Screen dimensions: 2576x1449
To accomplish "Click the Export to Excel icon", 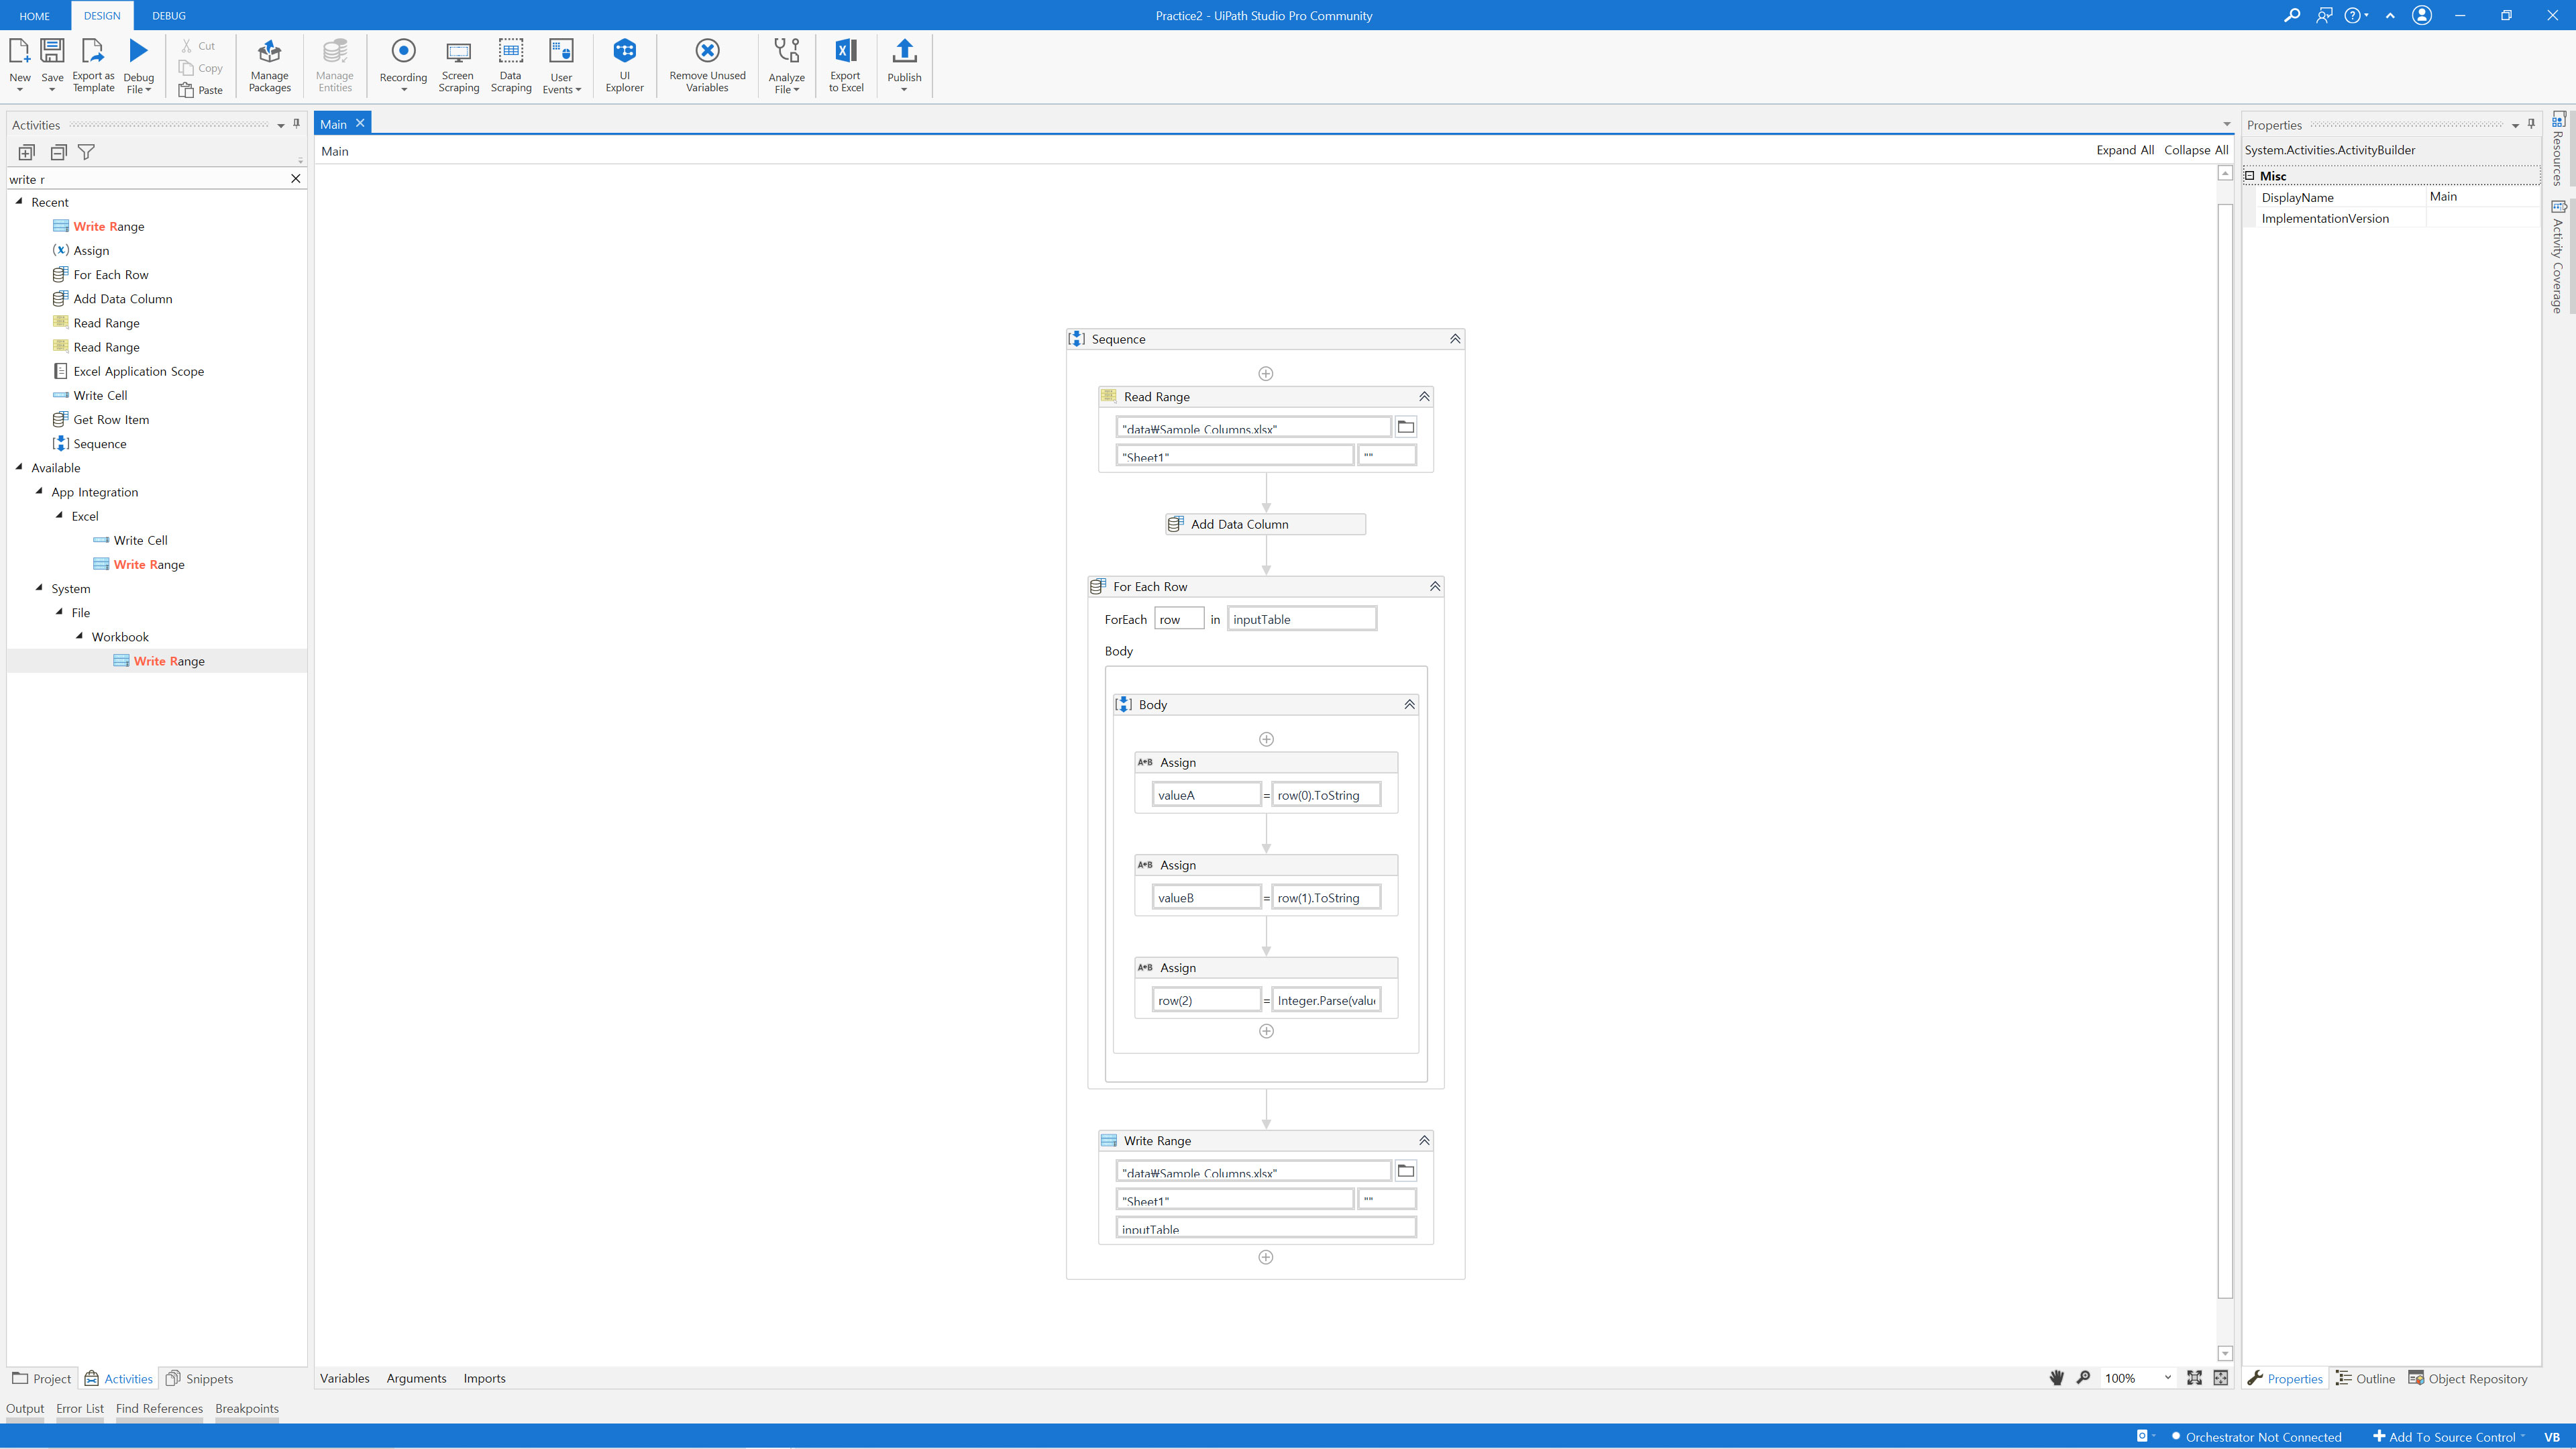I will coord(845,50).
